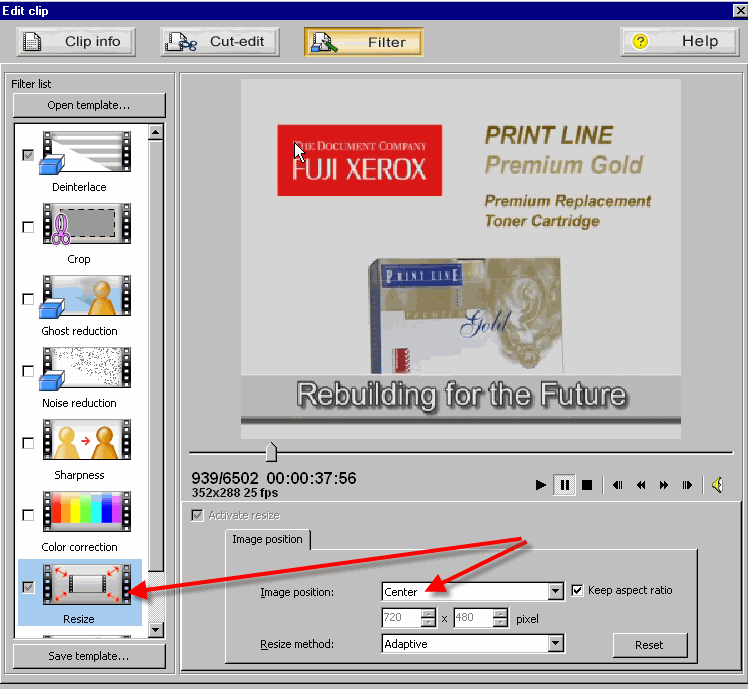Switch to the Clip info tab

click(76, 42)
